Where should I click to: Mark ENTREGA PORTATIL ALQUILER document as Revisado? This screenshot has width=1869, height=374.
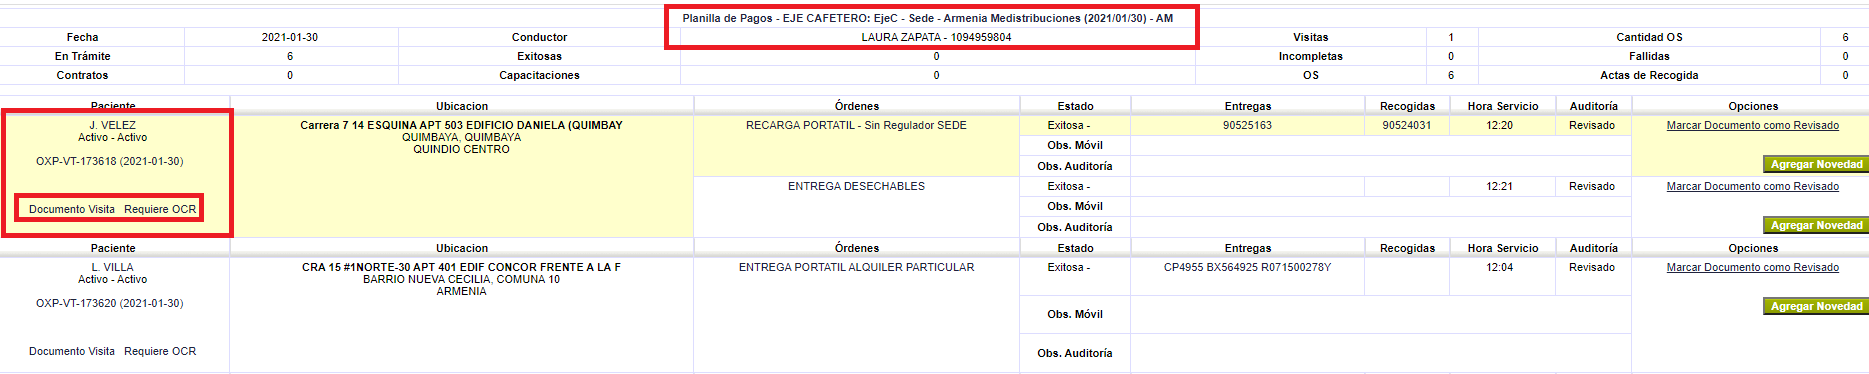pyautogui.click(x=1752, y=267)
